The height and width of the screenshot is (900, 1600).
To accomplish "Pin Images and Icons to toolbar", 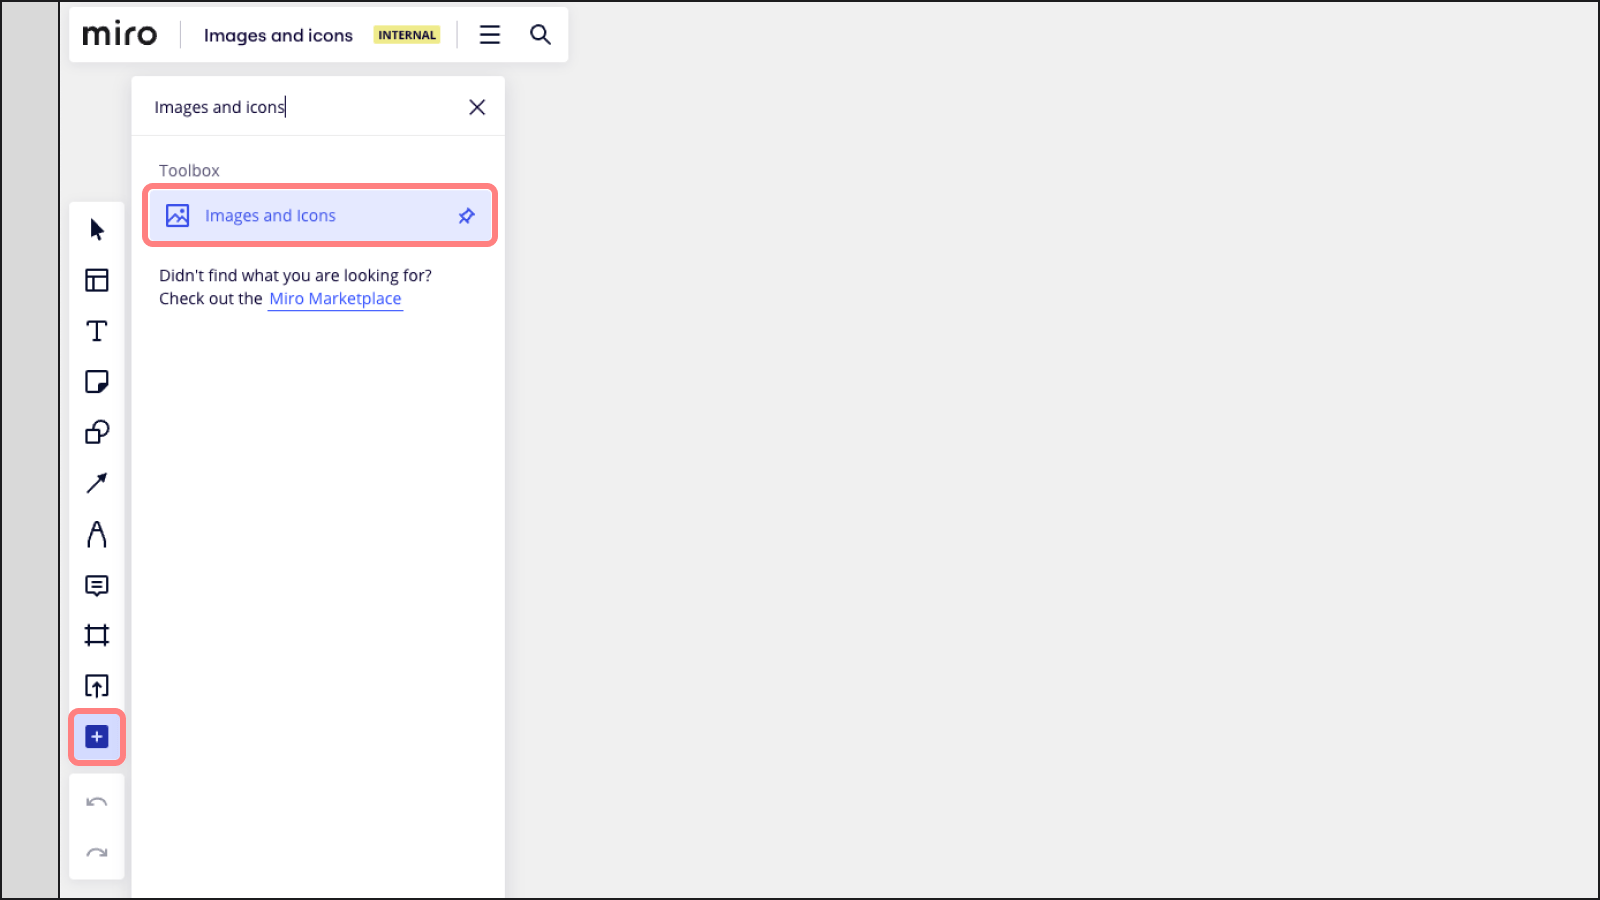I will pyautogui.click(x=466, y=216).
